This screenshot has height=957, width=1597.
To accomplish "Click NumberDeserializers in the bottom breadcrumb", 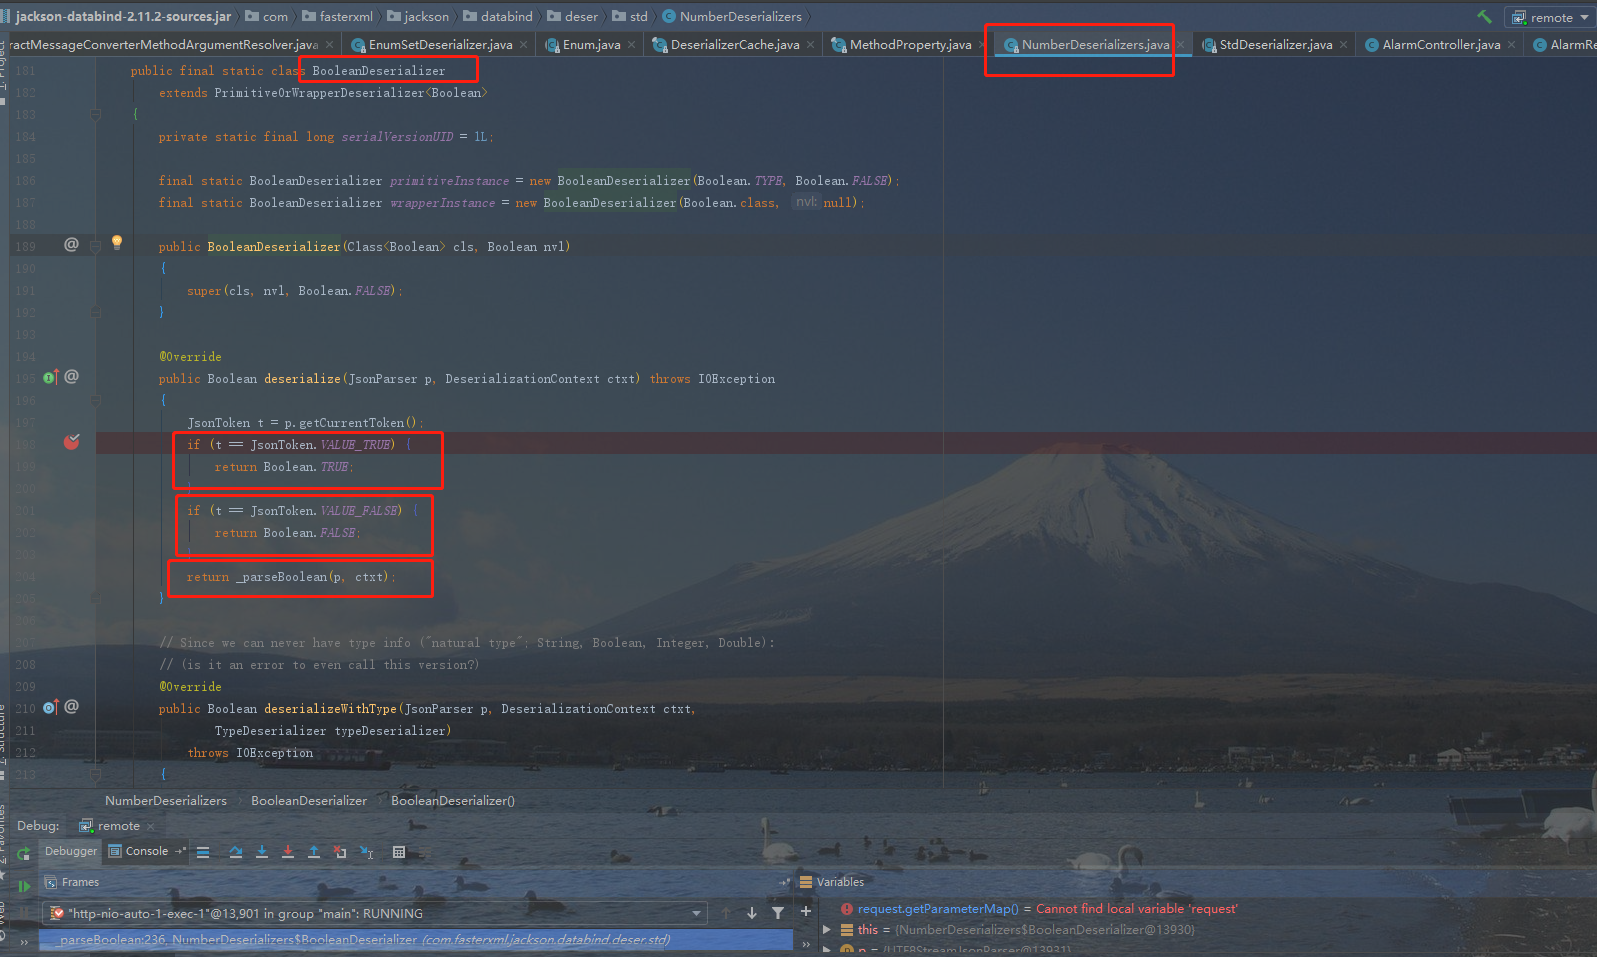I will click(x=166, y=801).
